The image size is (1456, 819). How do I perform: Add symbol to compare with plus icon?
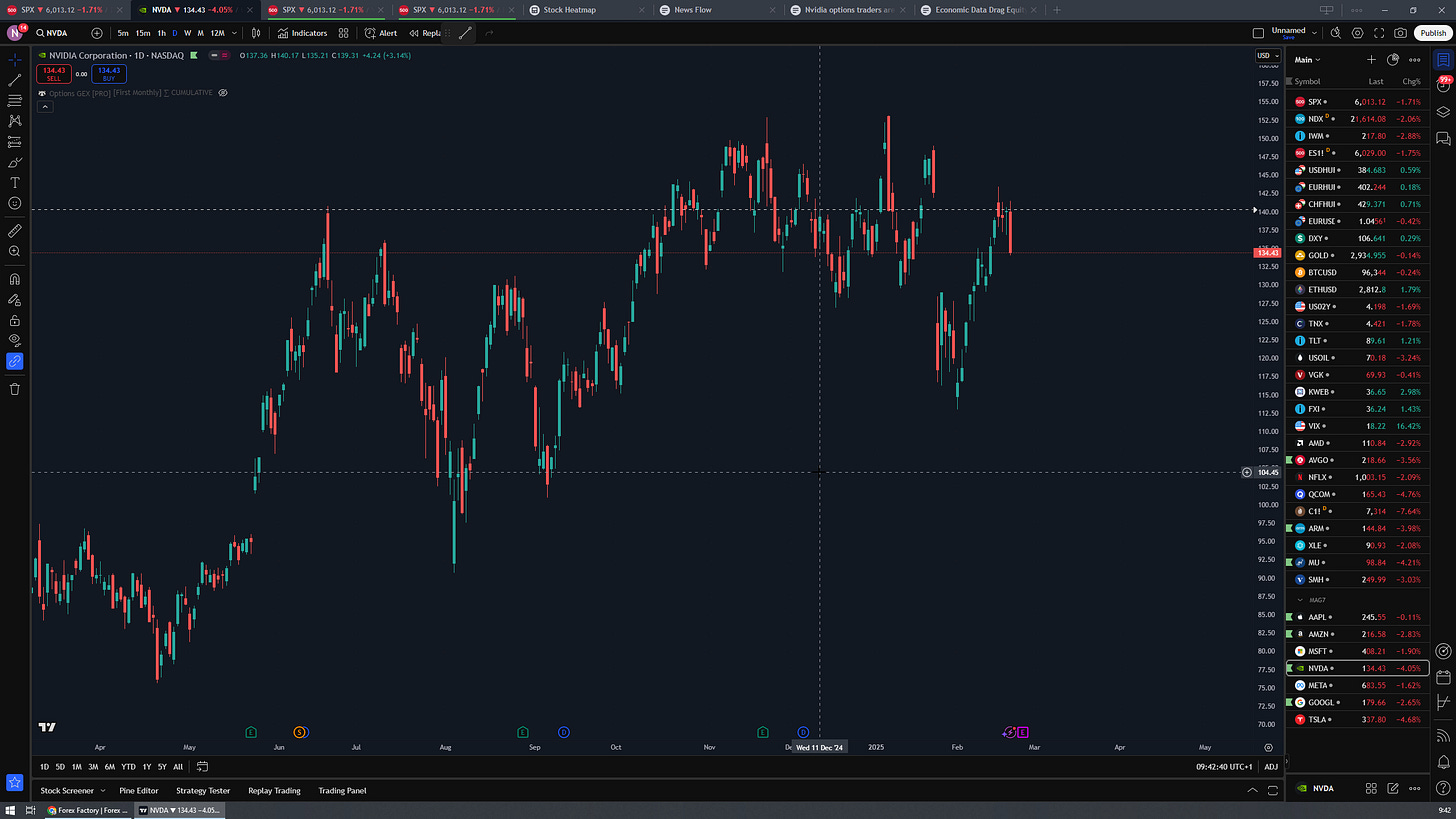(97, 33)
